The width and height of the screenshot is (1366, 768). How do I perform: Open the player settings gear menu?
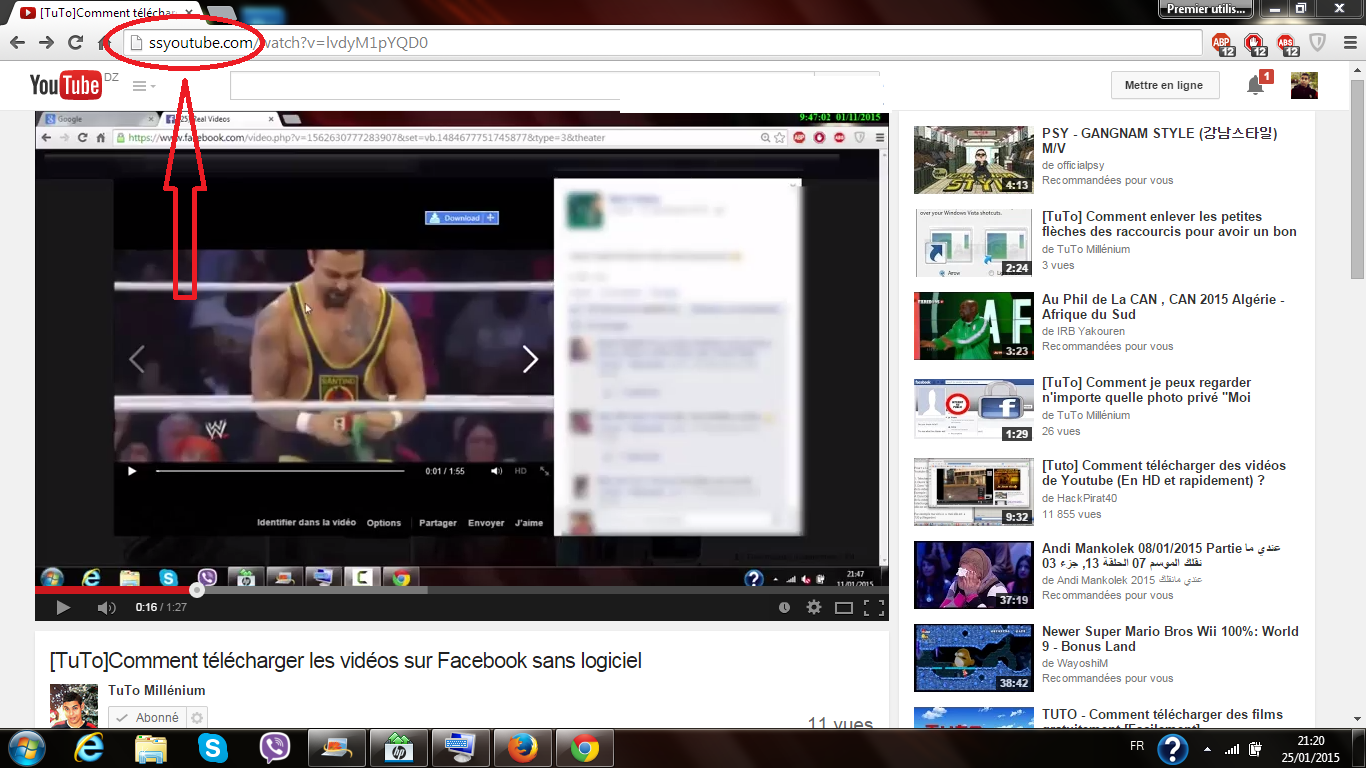(x=814, y=607)
